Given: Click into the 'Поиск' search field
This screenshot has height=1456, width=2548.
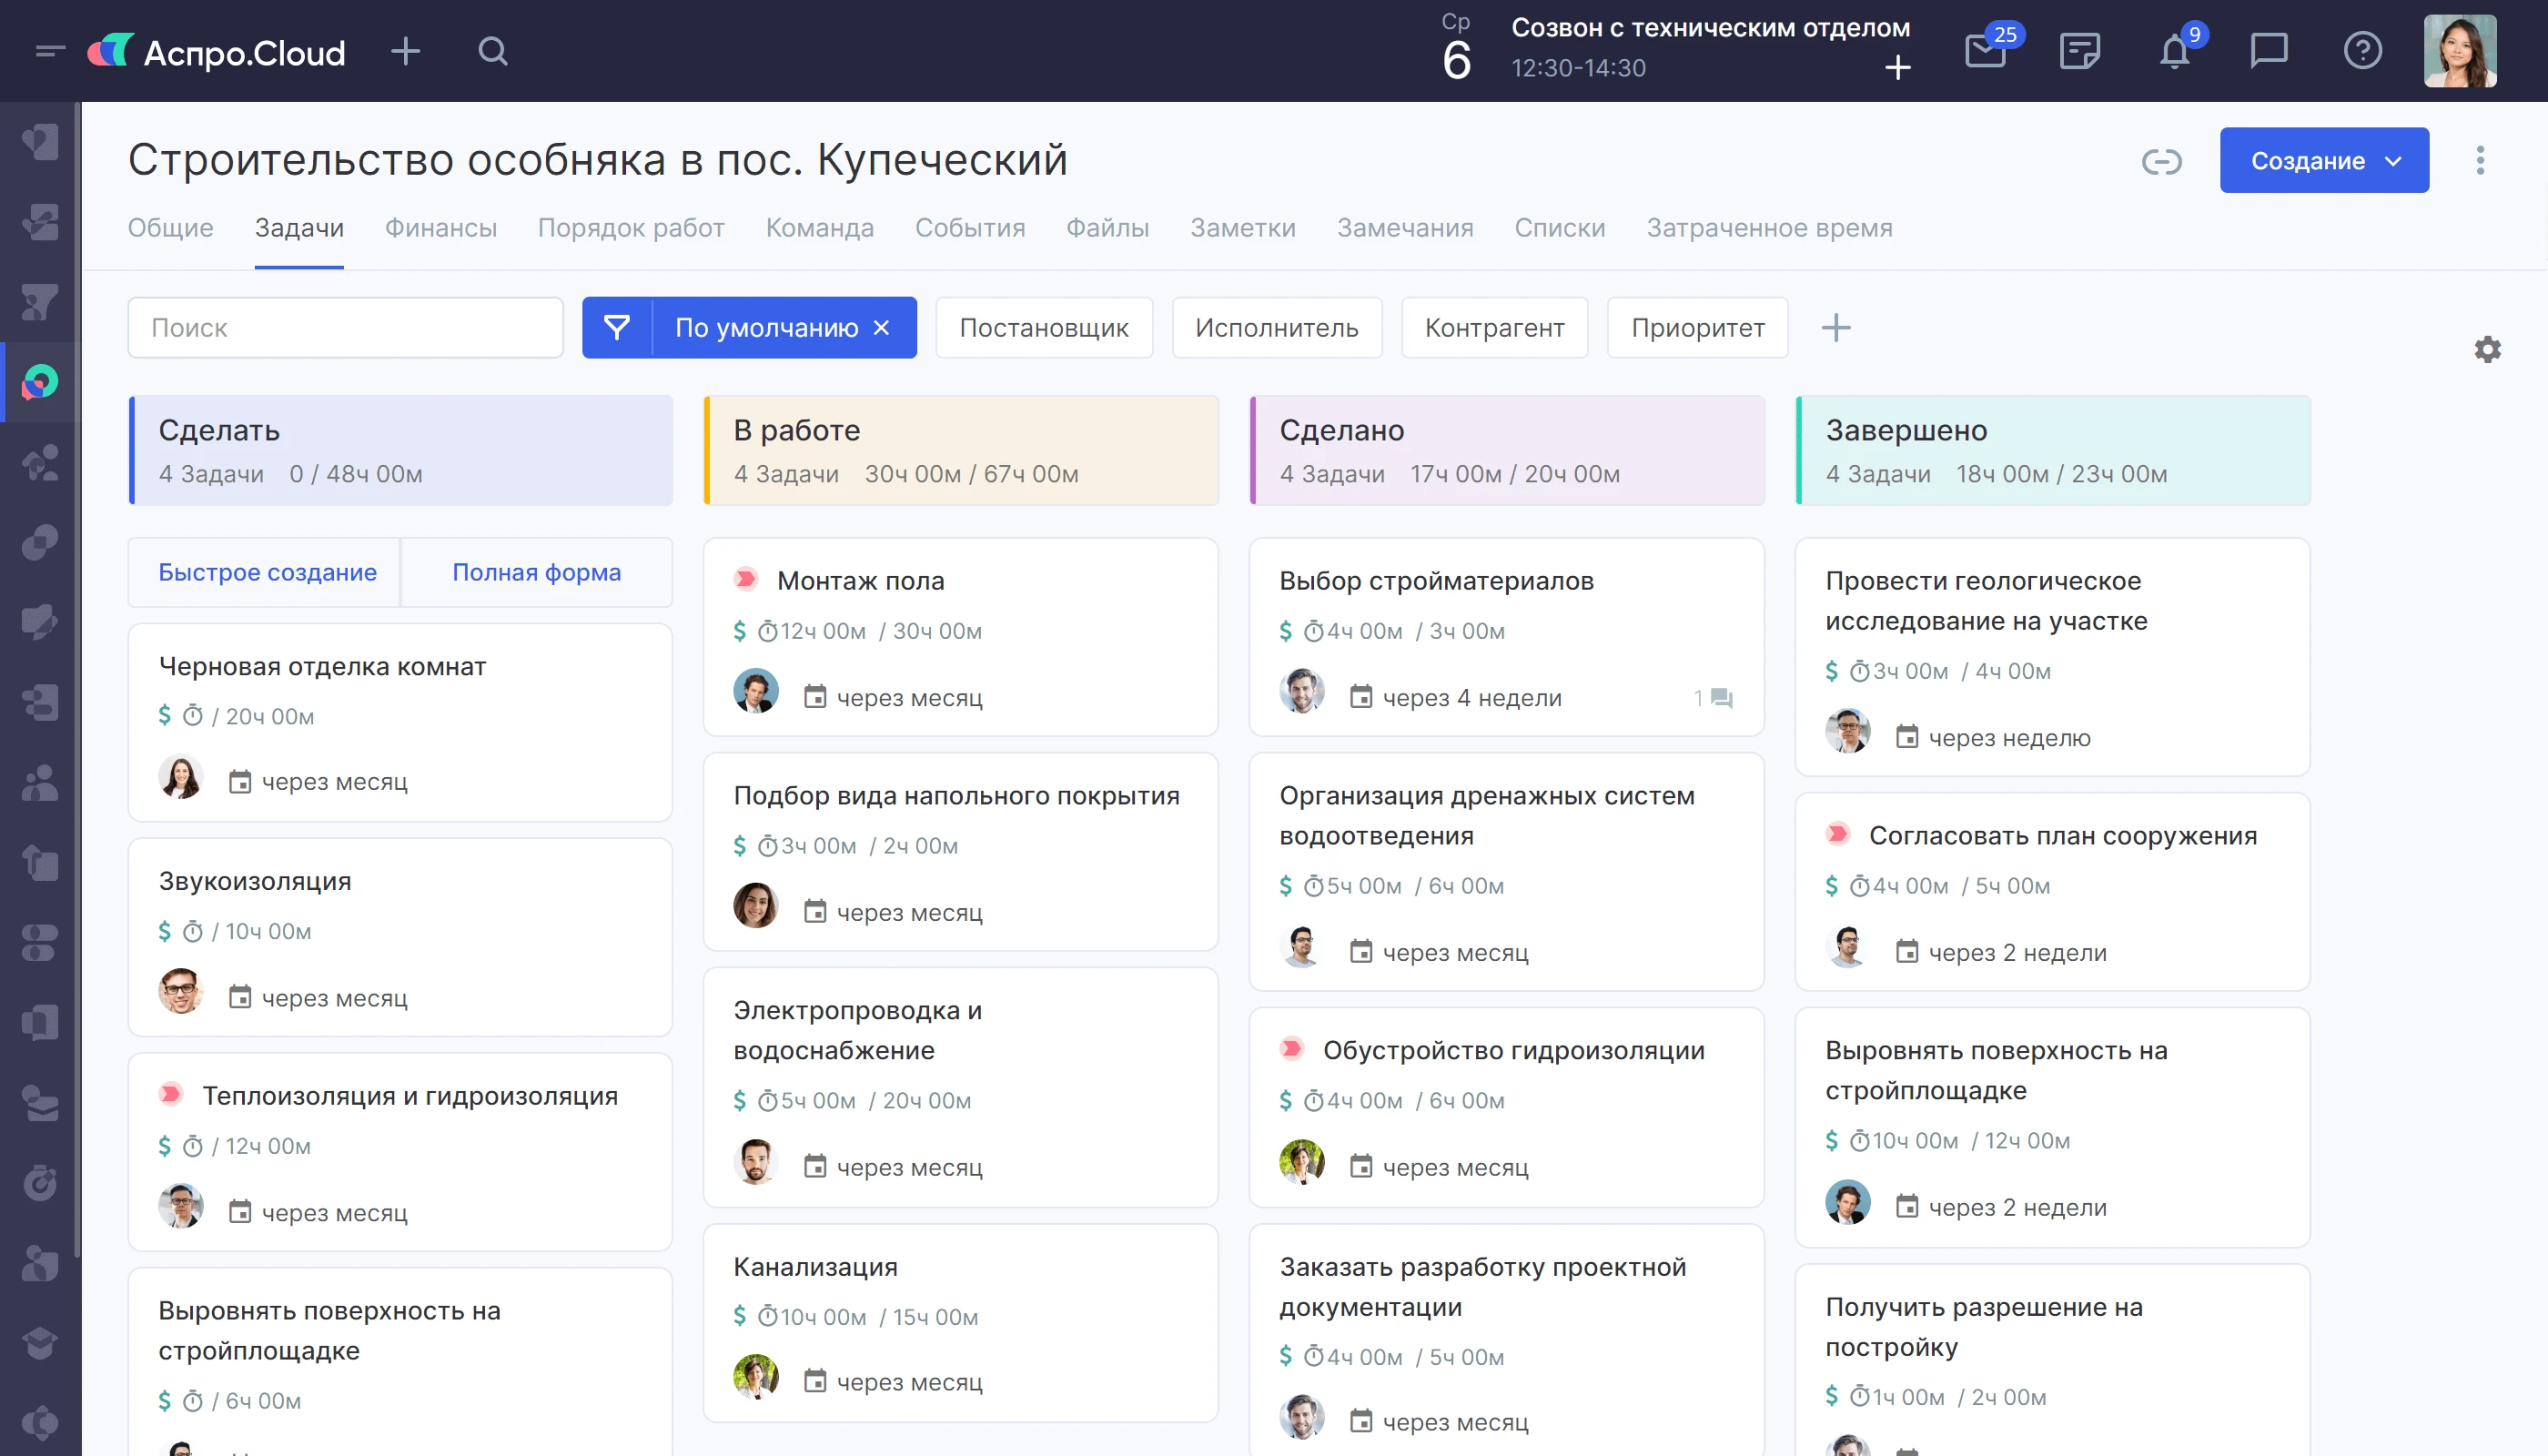Looking at the screenshot, I should [345, 327].
